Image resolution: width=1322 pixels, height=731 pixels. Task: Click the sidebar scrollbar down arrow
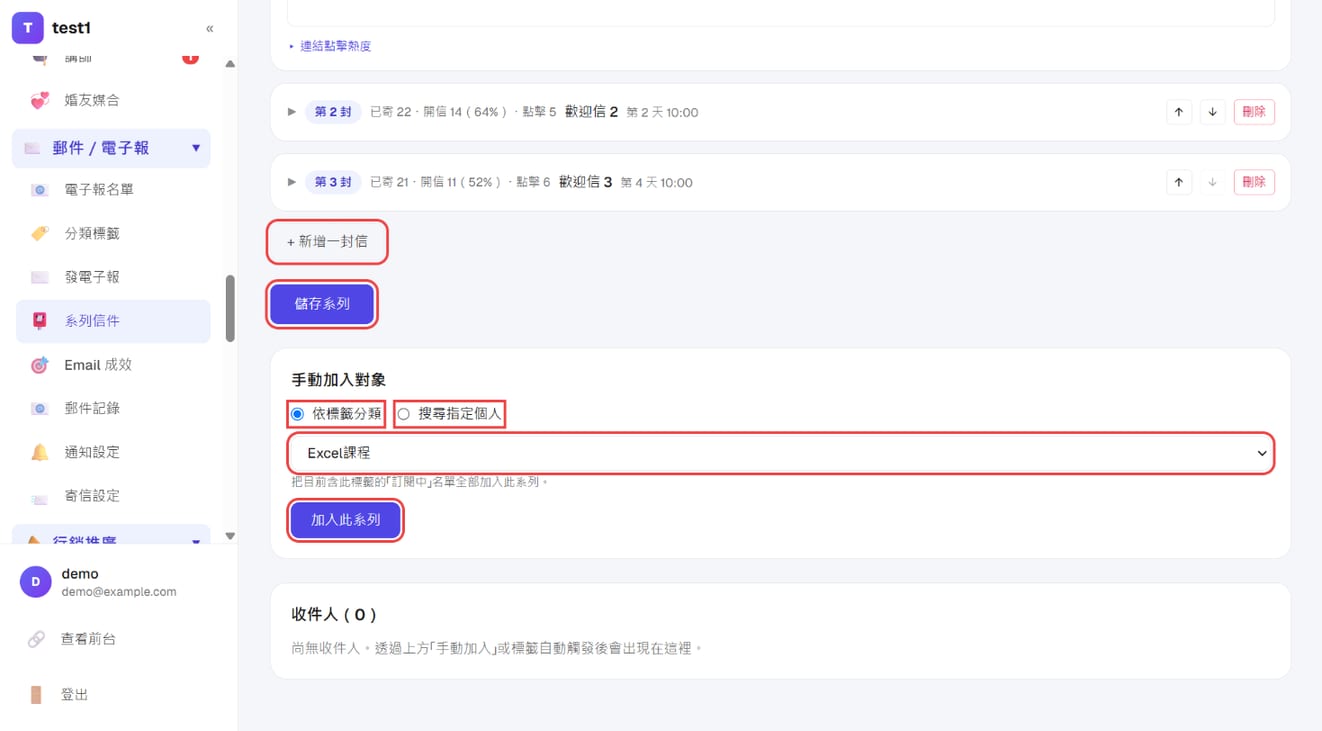(230, 536)
